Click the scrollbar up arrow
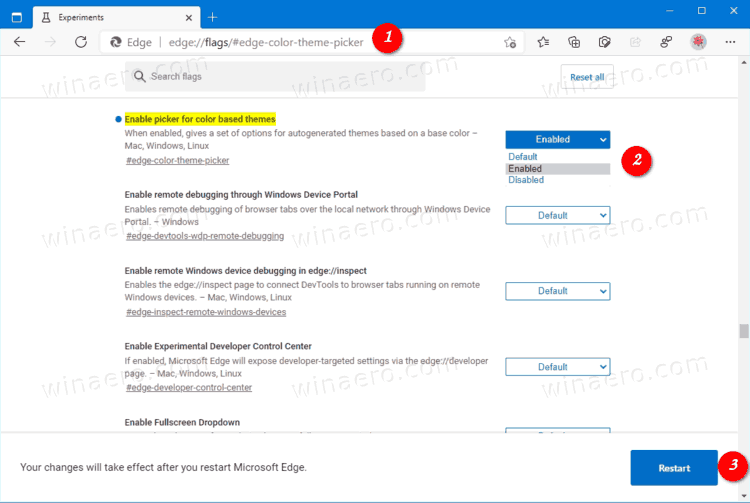This screenshot has height=503, width=750. [744, 63]
